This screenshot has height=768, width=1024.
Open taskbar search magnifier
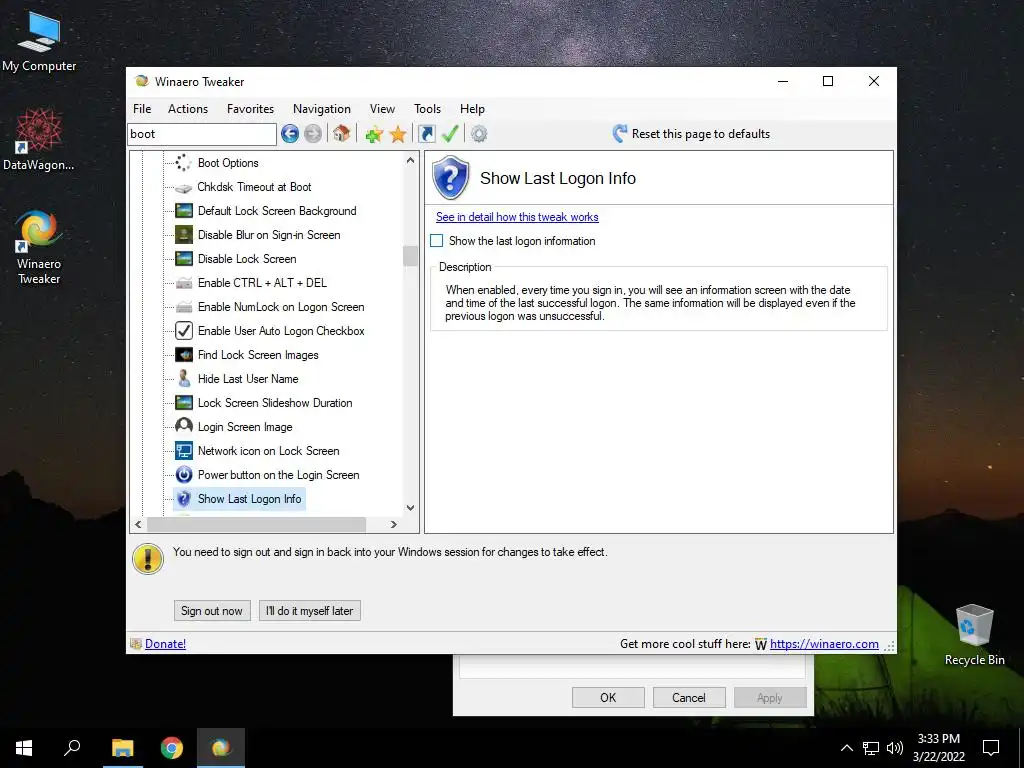(72, 748)
